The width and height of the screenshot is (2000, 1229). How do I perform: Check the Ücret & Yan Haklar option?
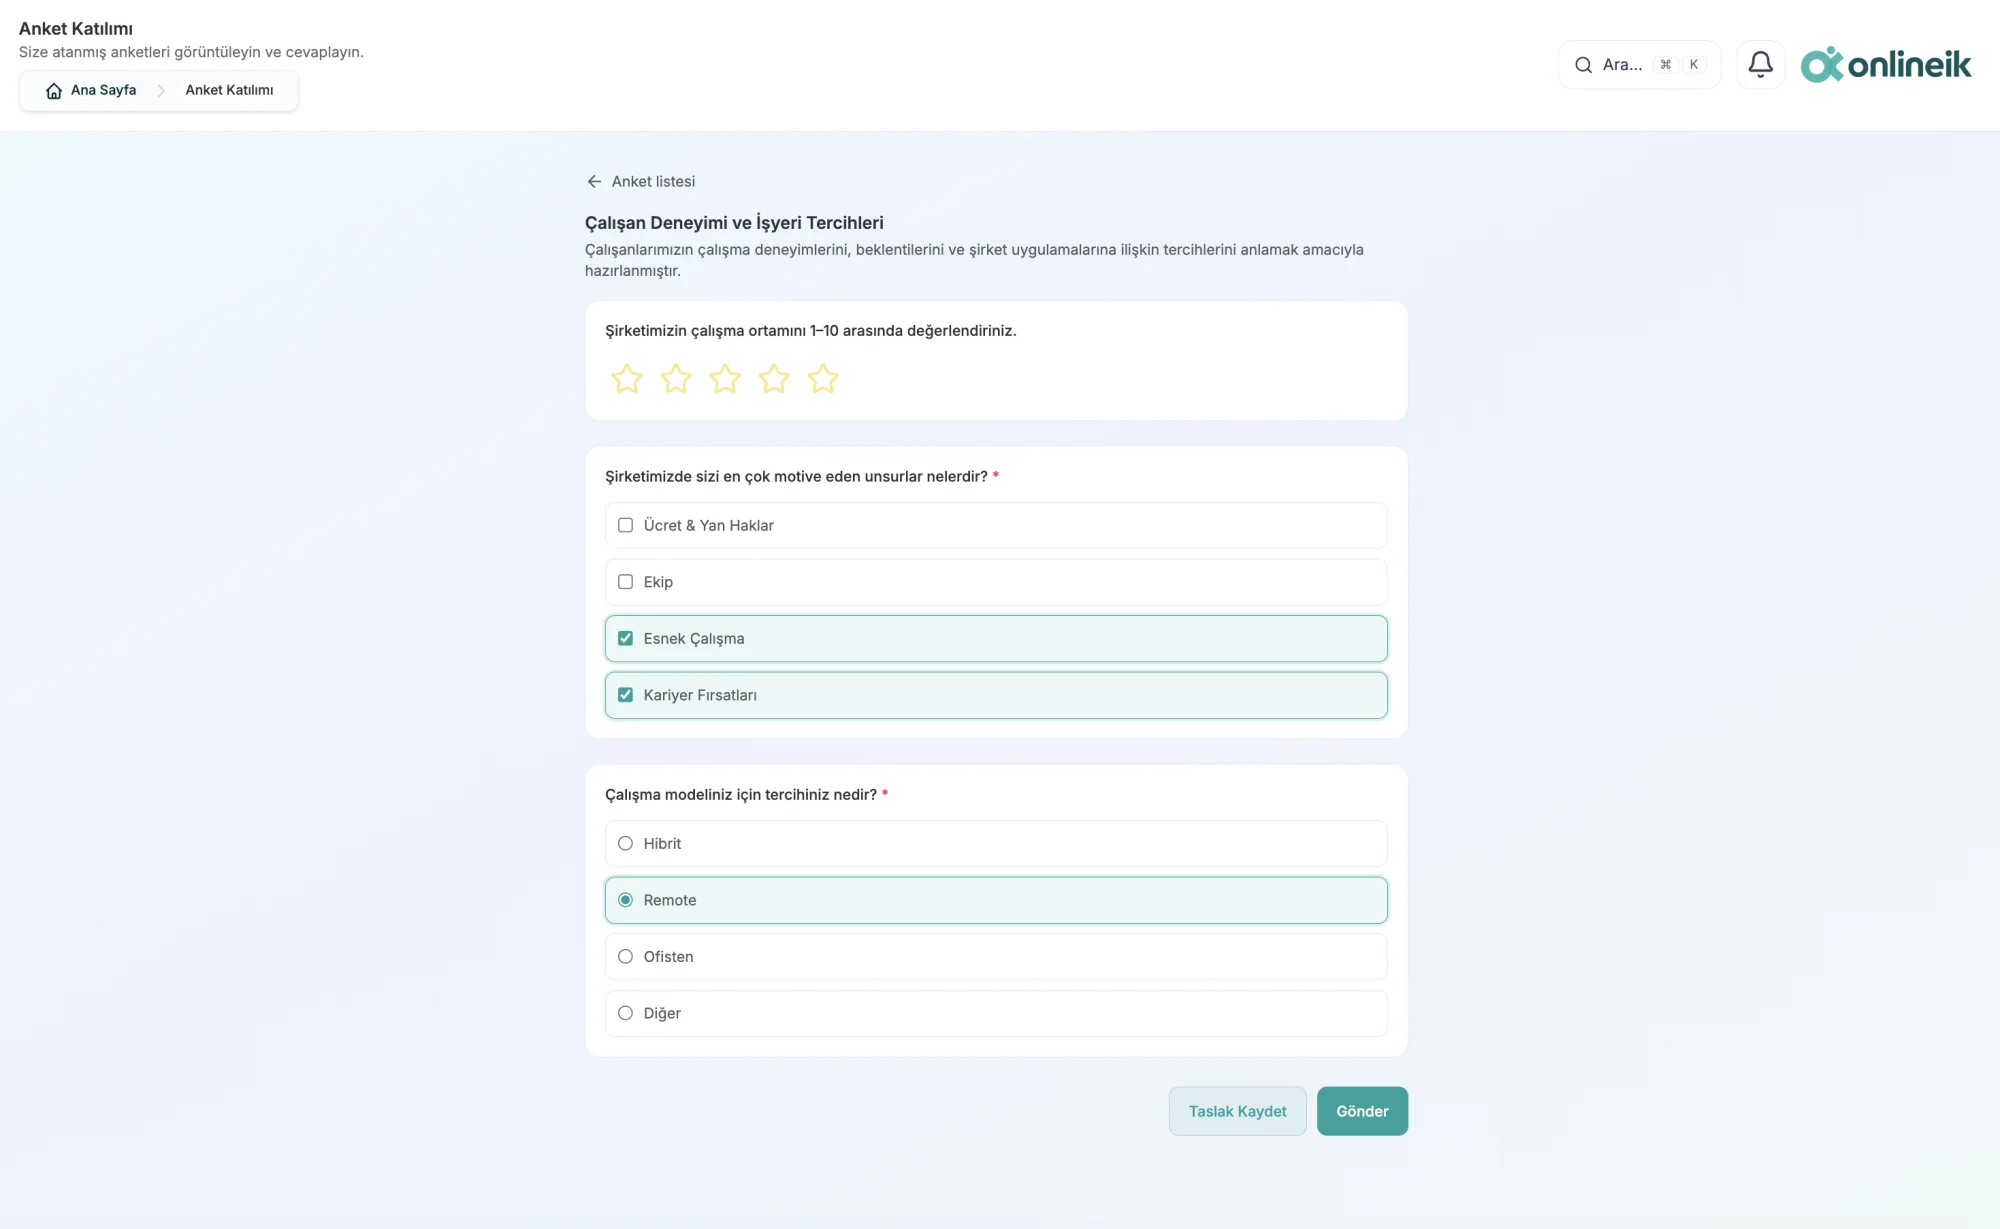[996, 525]
